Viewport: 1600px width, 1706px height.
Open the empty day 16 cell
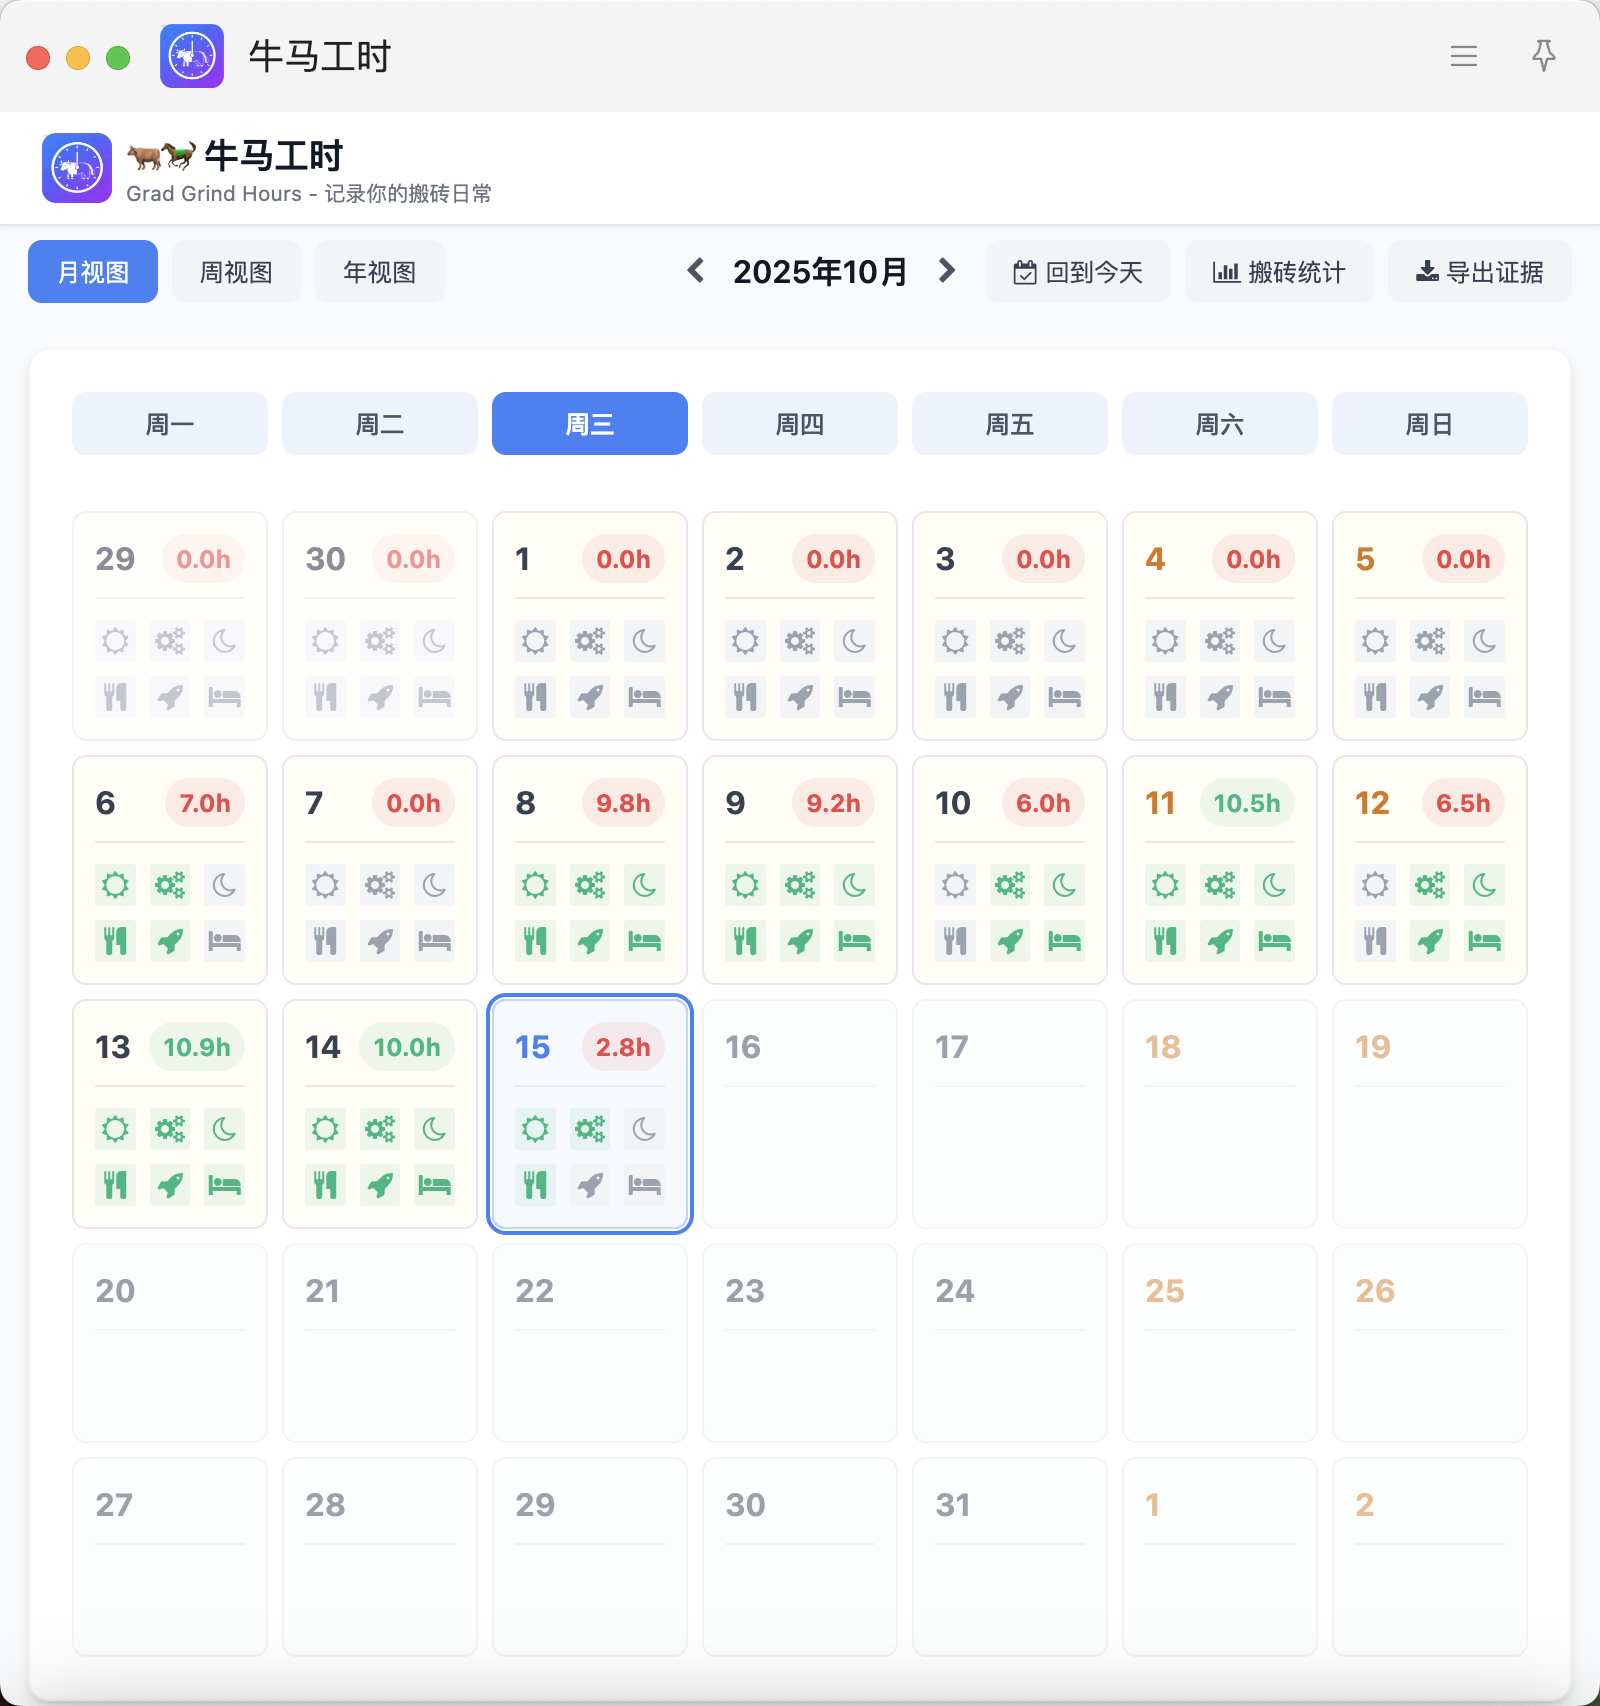pyautogui.click(x=800, y=1114)
